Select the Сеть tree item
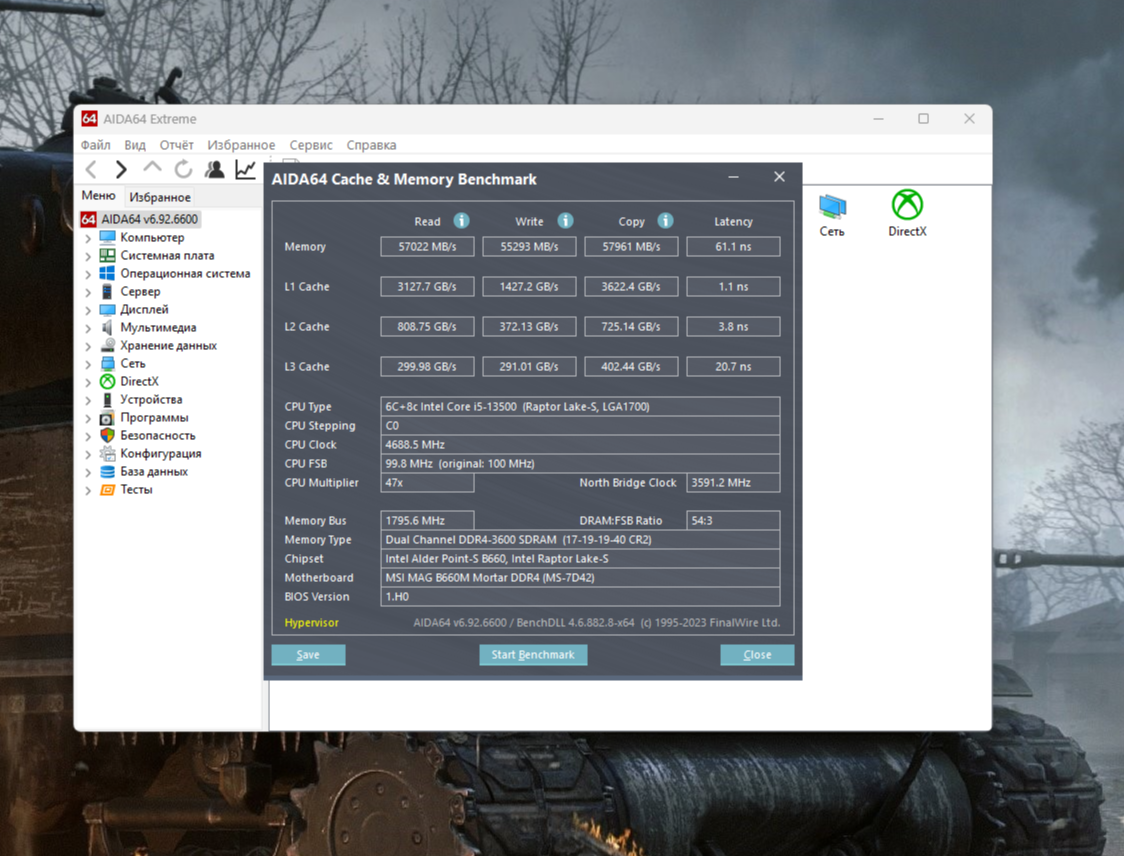This screenshot has width=1124, height=856. click(x=133, y=363)
